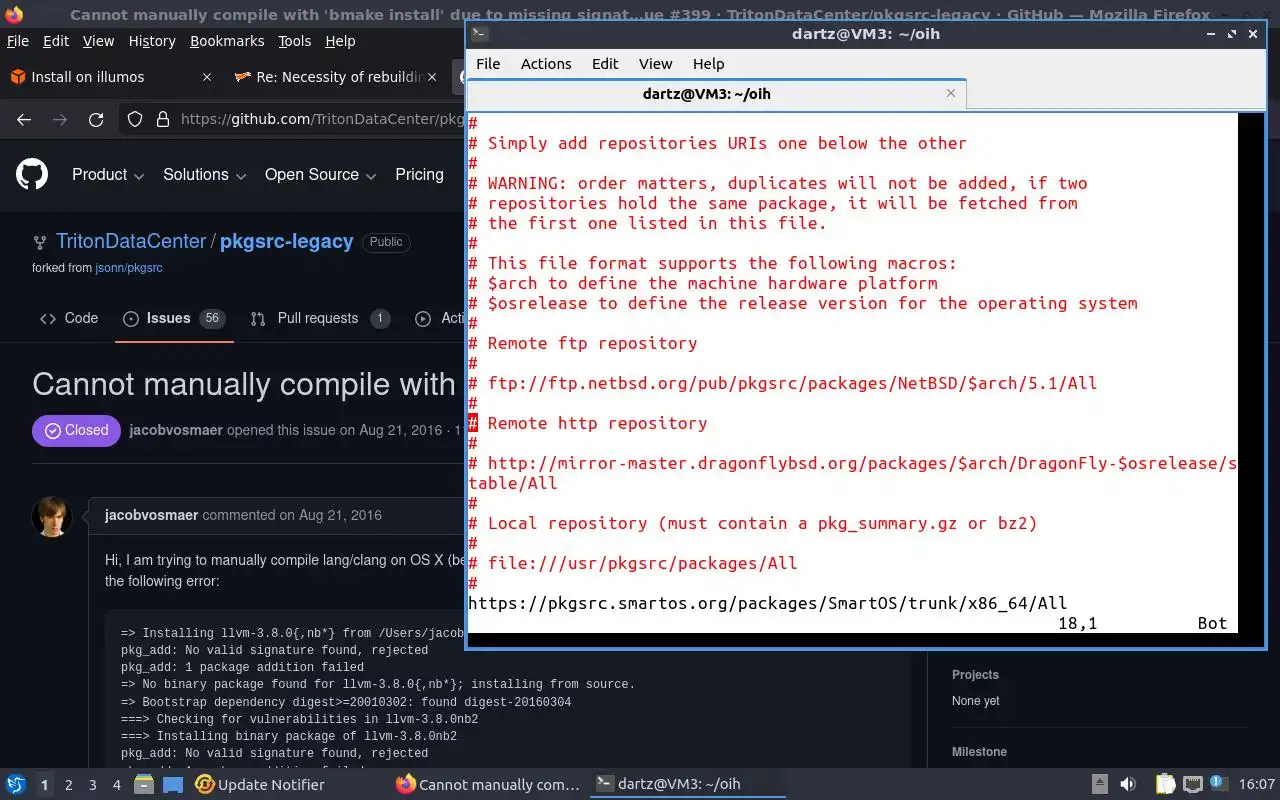This screenshot has height=800, width=1280.
Task: Open TritonDataCenter owner link
Action: [131, 241]
